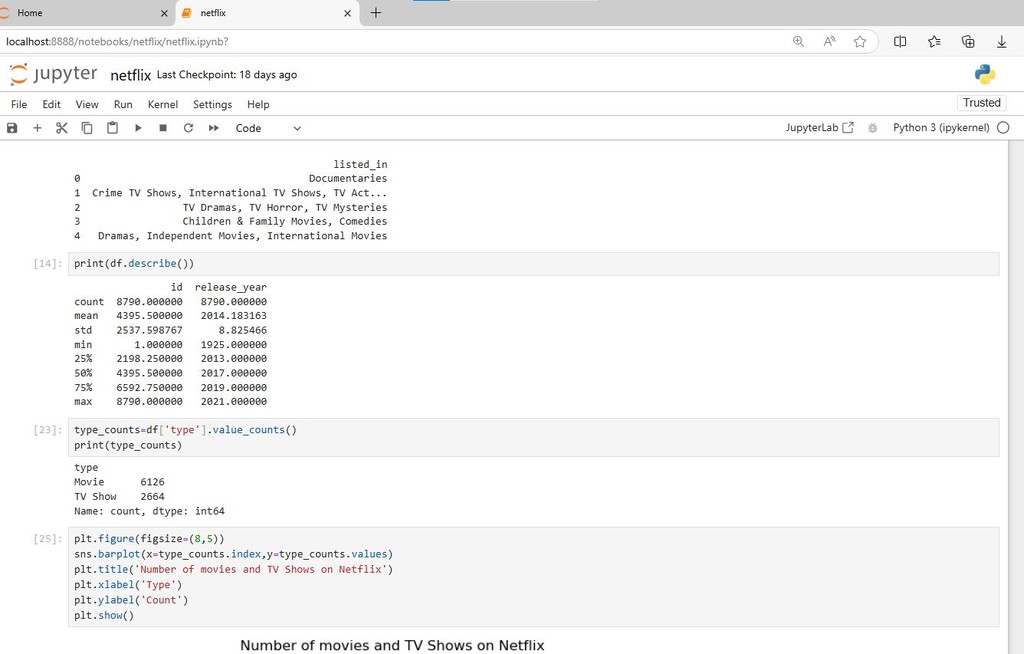Add page to favorites star icon
1024x654 pixels.
tap(859, 41)
